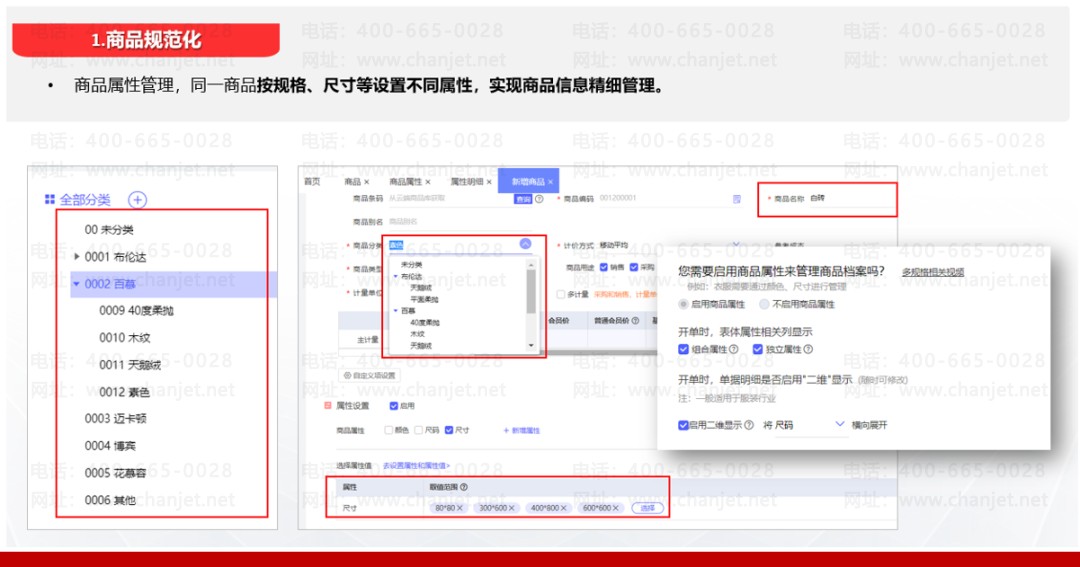Close the 新增商品 tab with its X
The height and width of the screenshot is (567, 1080).
[550, 182]
